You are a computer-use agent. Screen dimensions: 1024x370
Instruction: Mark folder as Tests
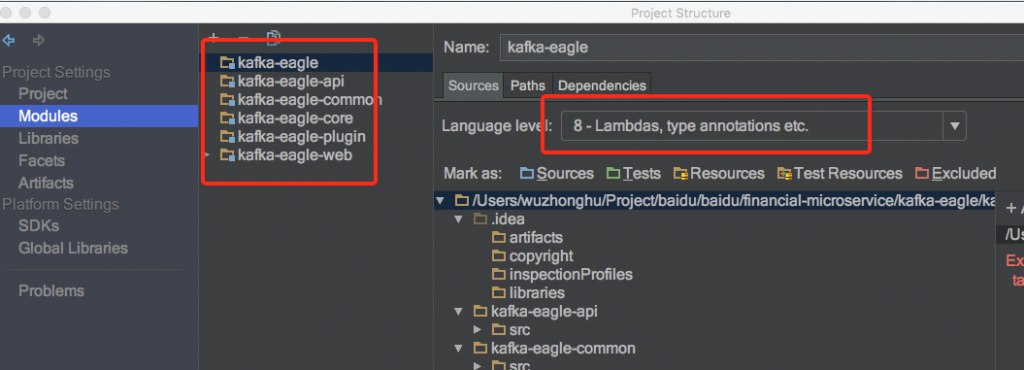[x=633, y=174]
